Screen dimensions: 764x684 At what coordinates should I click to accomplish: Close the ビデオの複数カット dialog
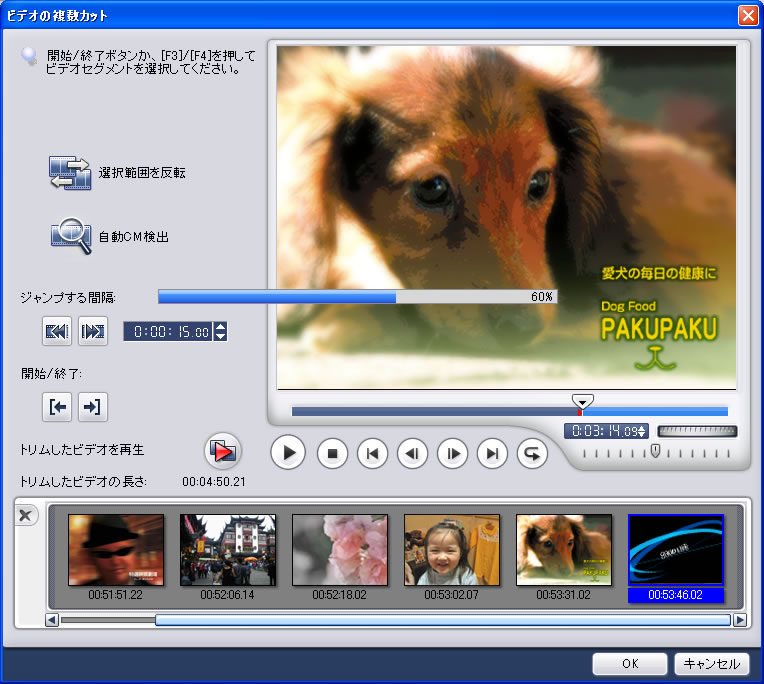tap(747, 16)
